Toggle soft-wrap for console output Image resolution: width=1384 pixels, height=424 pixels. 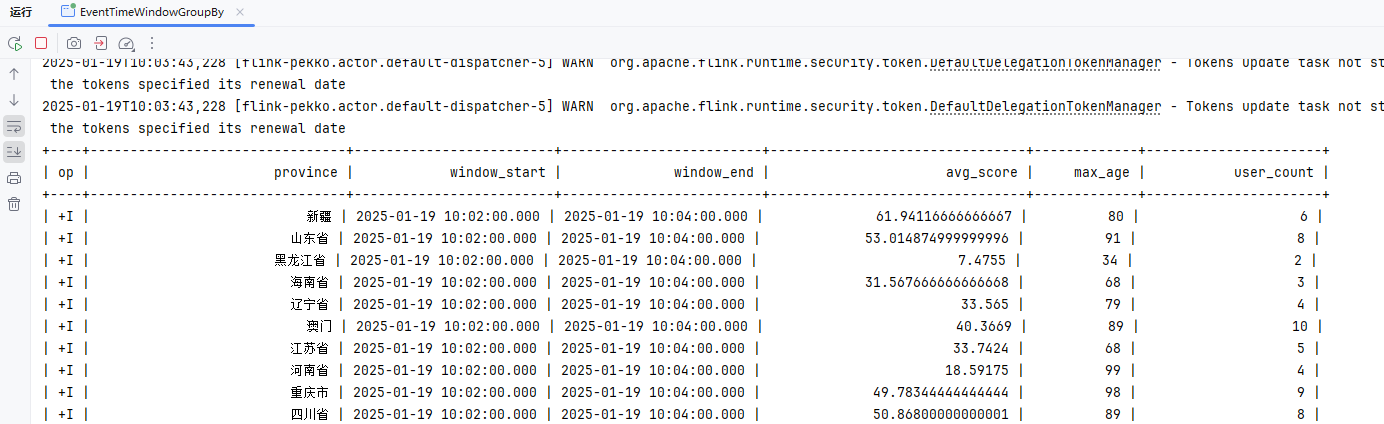click(x=14, y=126)
